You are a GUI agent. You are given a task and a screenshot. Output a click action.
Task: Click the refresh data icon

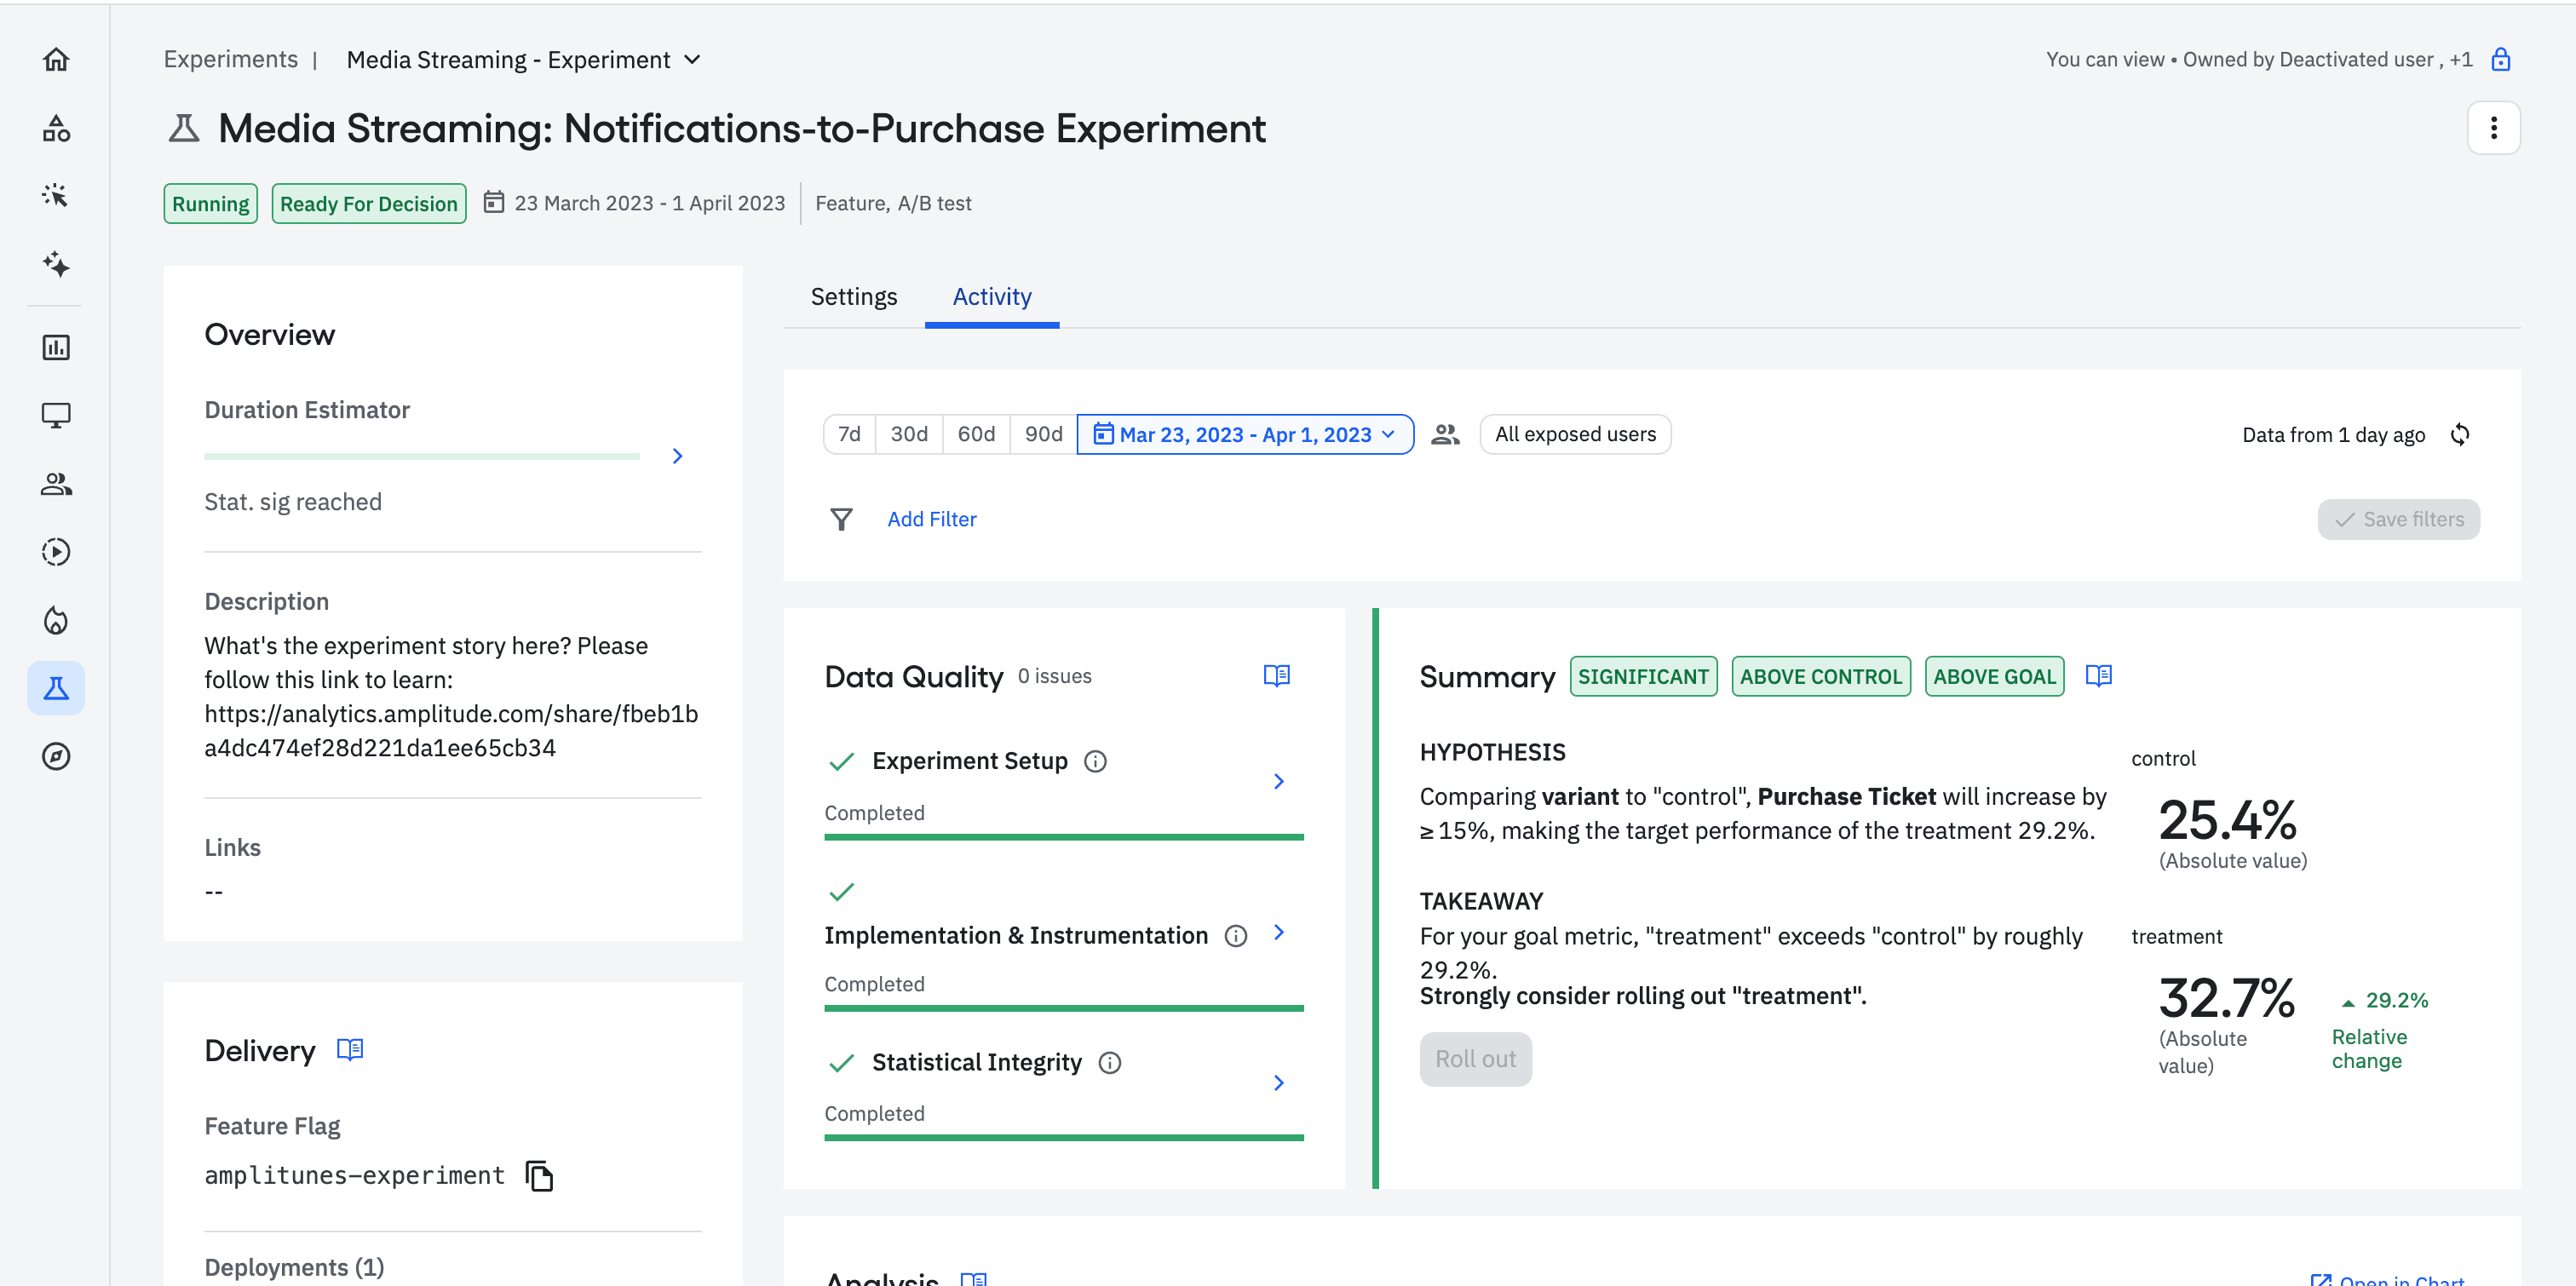tap(2460, 434)
